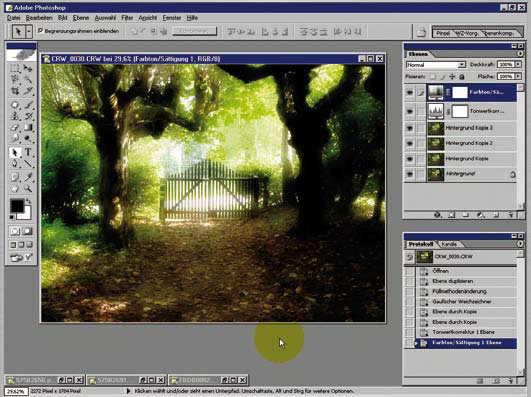Screen dimensions: 531x397
Task: Select the Crop tool
Action: [x=15, y=91]
